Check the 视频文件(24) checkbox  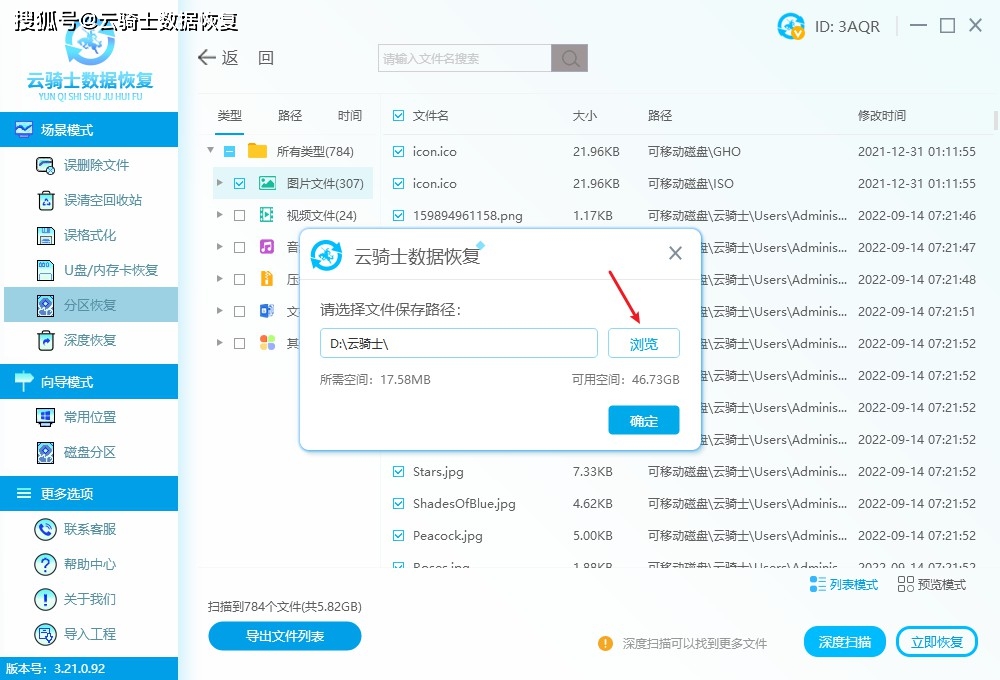[x=239, y=215]
